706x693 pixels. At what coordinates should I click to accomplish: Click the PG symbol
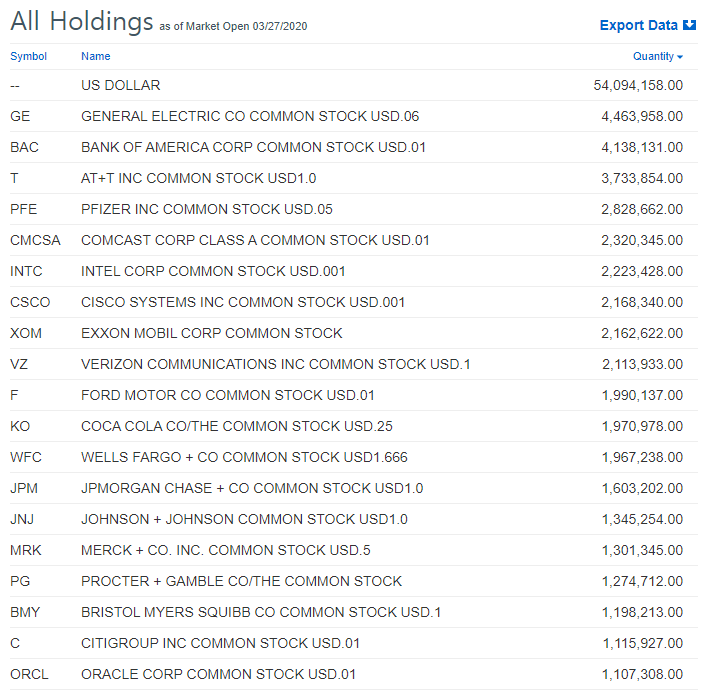(x=20, y=581)
